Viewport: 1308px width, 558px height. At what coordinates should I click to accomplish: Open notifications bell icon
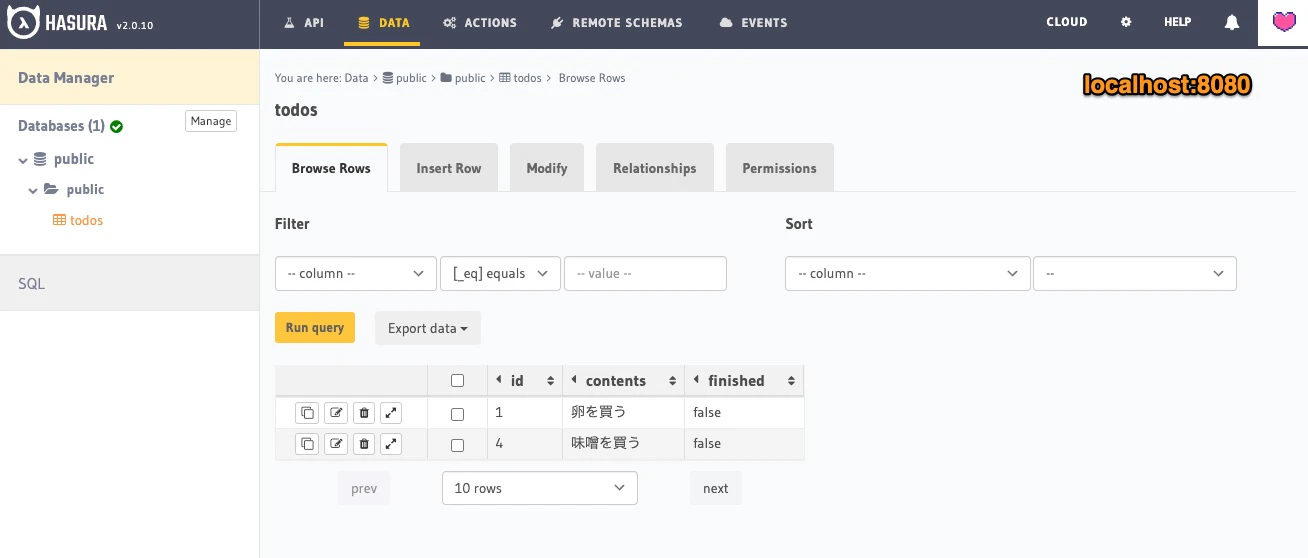coord(1232,22)
